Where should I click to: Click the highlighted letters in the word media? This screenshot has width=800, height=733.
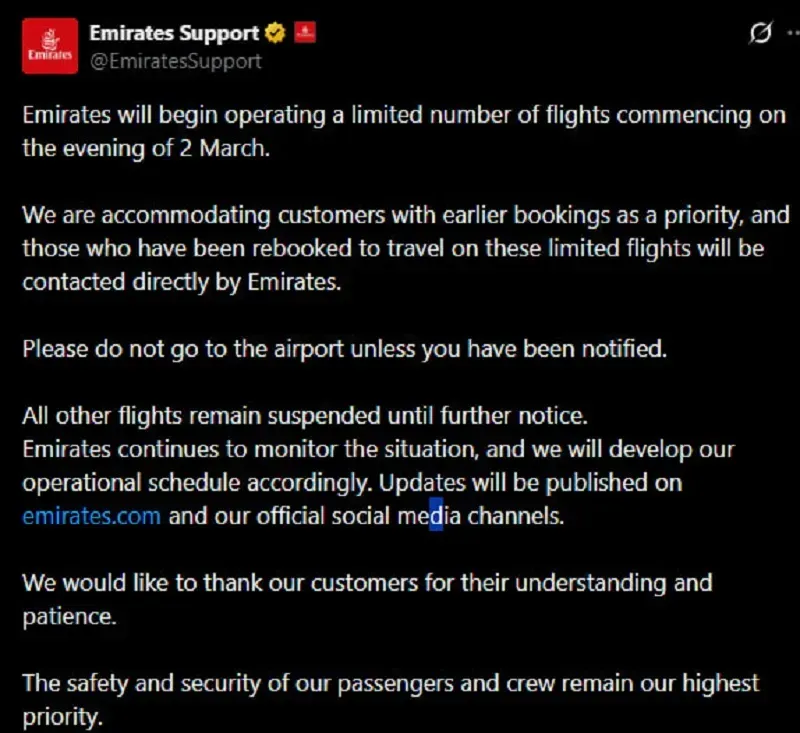pos(436,517)
